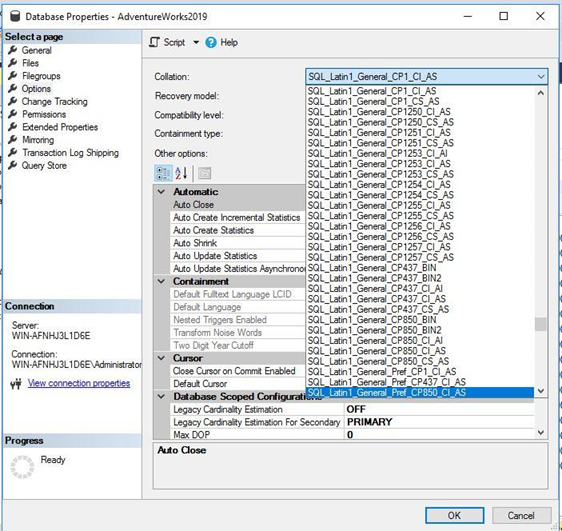
Task: Click property grid scroll down arrow
Action: 541,433
